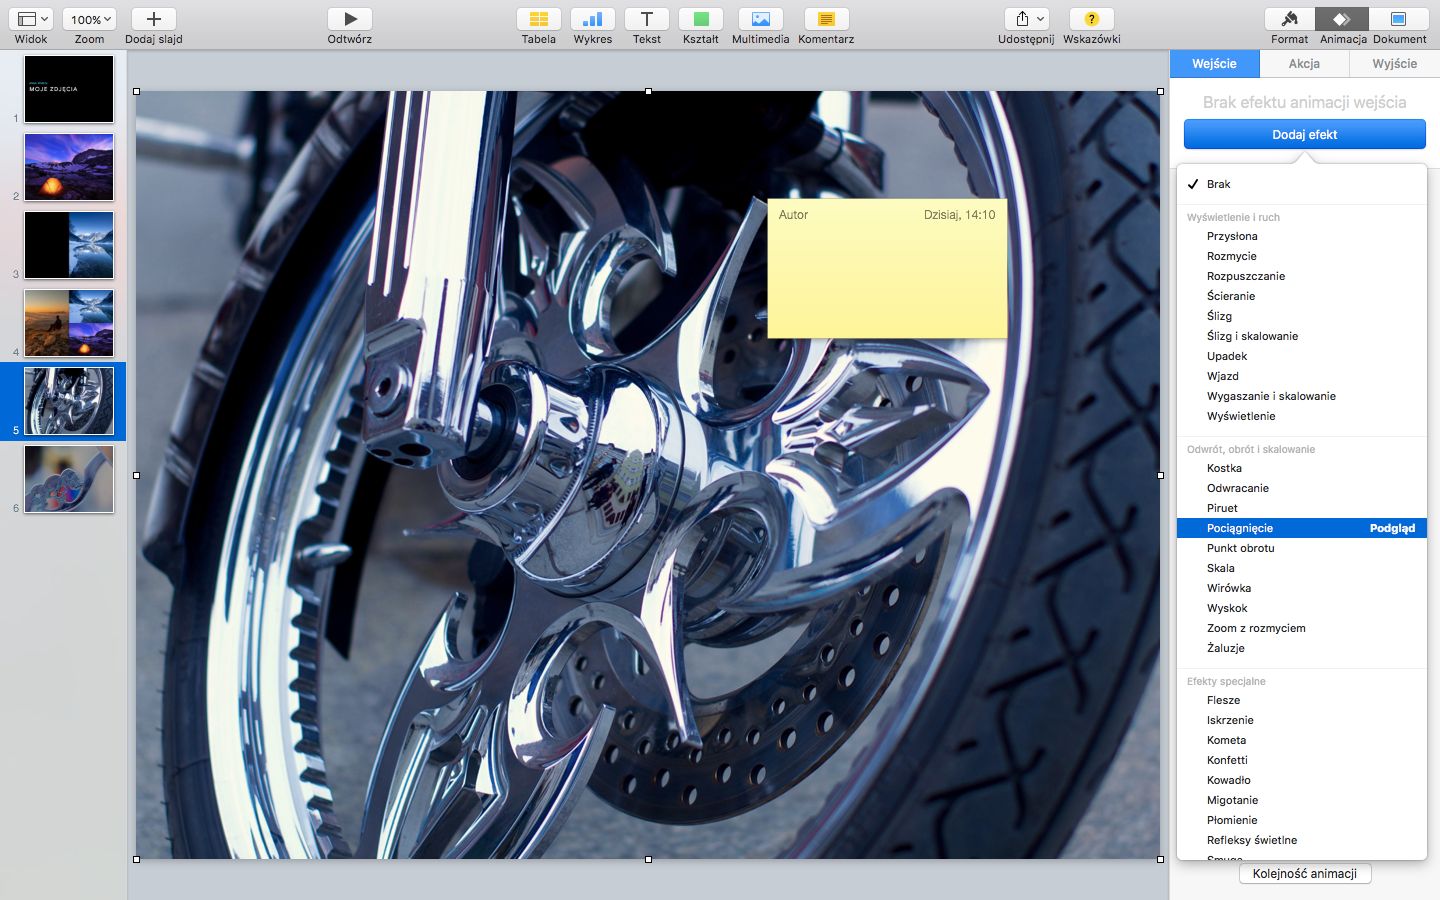1440x900 pixels.
Task: Choose the Zoom z rozmyciem effect
Action: 1302,628
